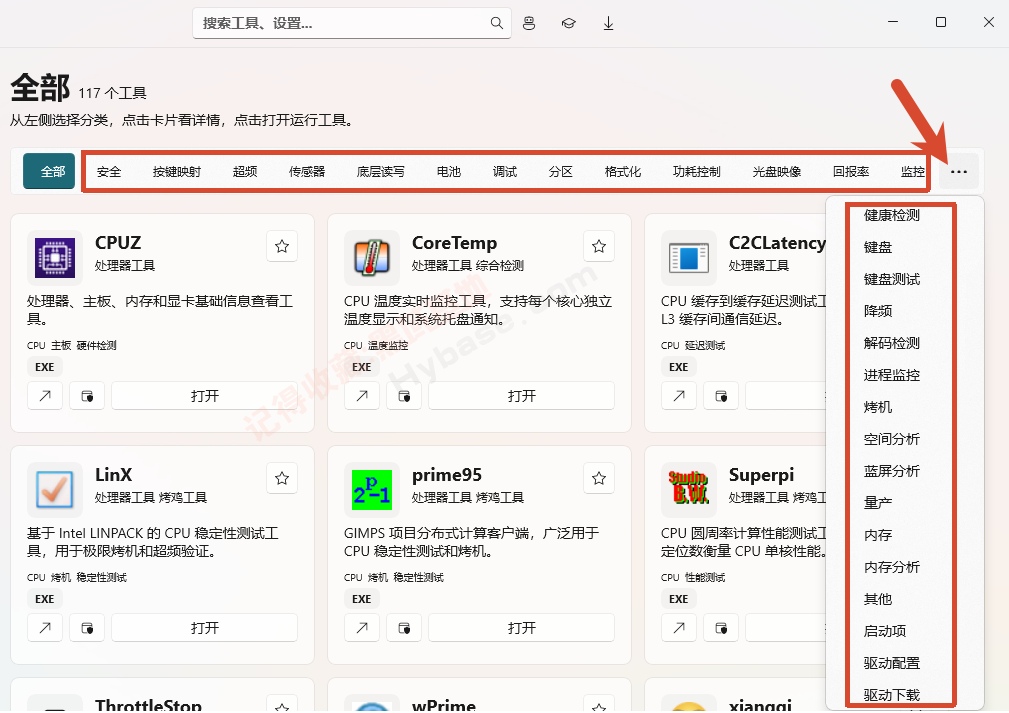The width and height of the screenshot is (1009, 713).
Task: Select the 光盘映像 category tab
Action: 777,172
